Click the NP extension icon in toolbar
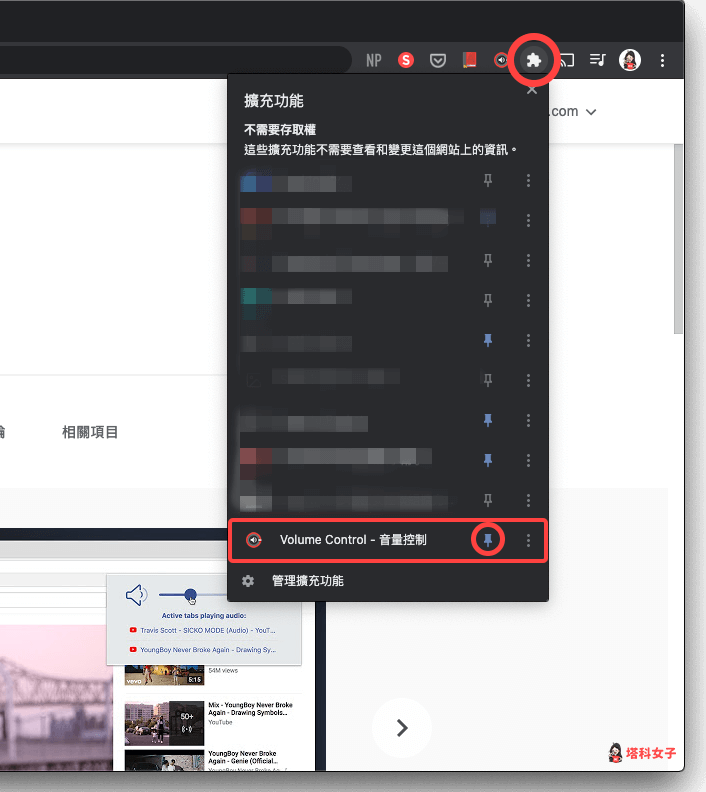 pyautogui.click(x=374, y=61)
